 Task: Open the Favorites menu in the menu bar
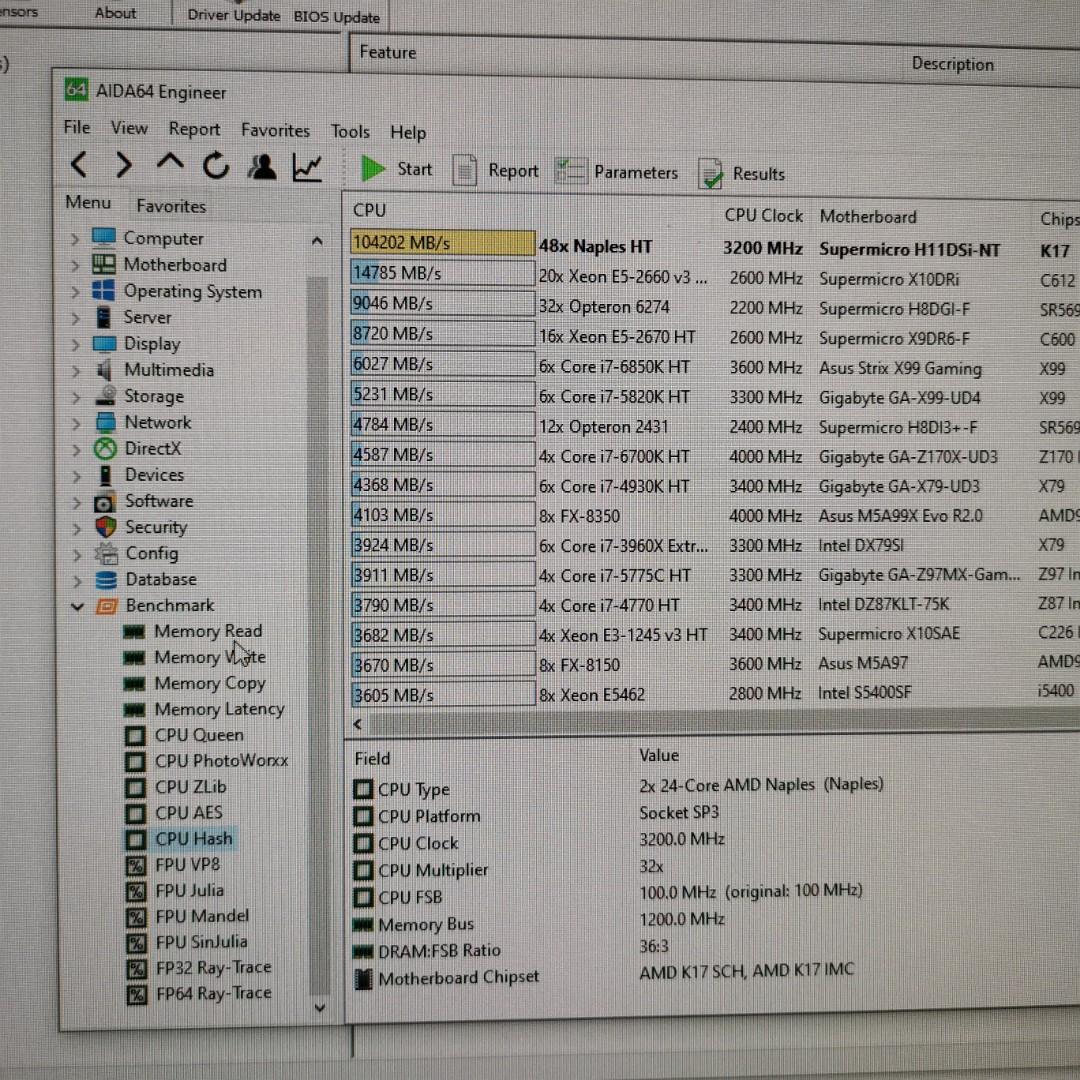click(x=275, y=130)
